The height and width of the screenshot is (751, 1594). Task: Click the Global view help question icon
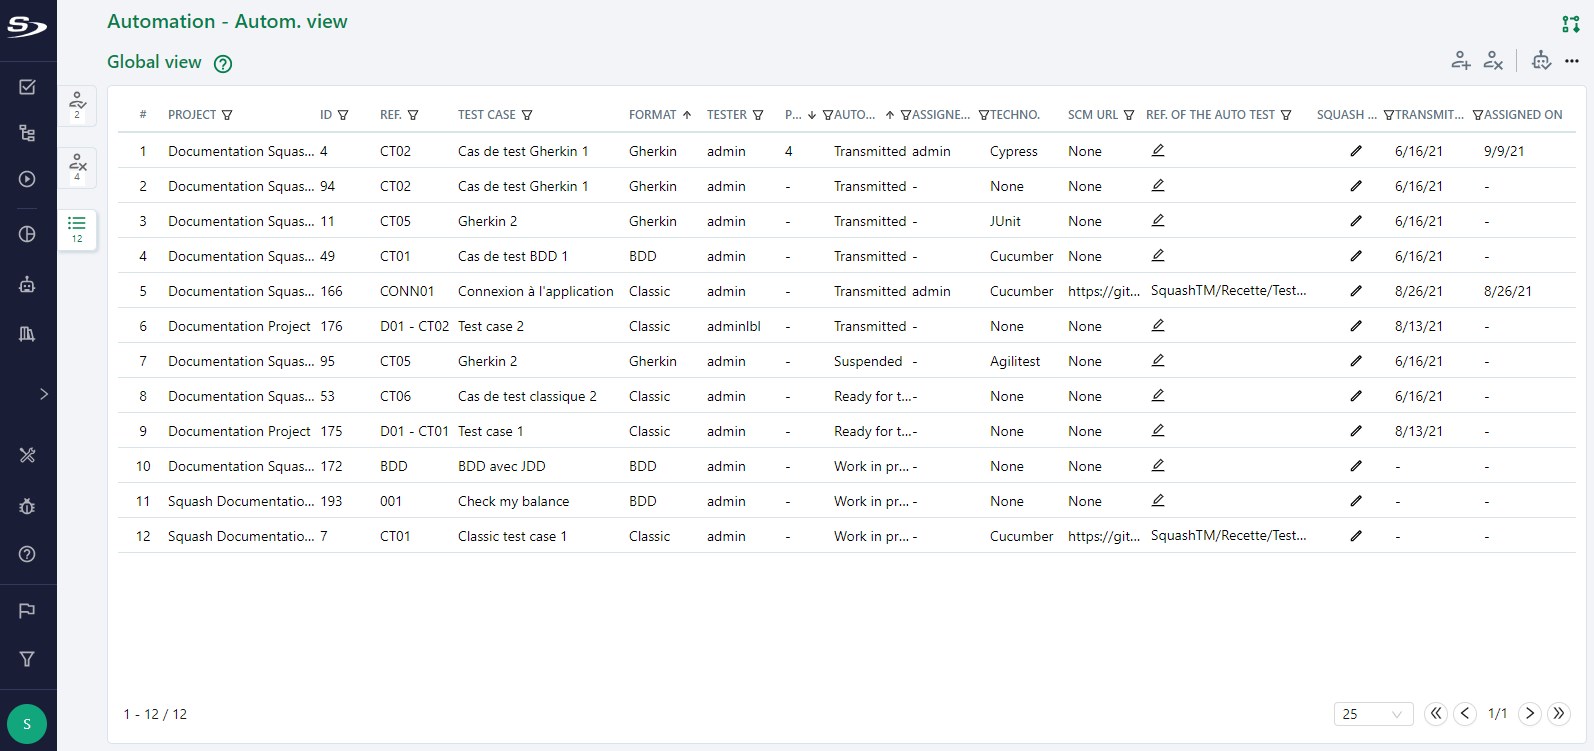click(223, 64)
